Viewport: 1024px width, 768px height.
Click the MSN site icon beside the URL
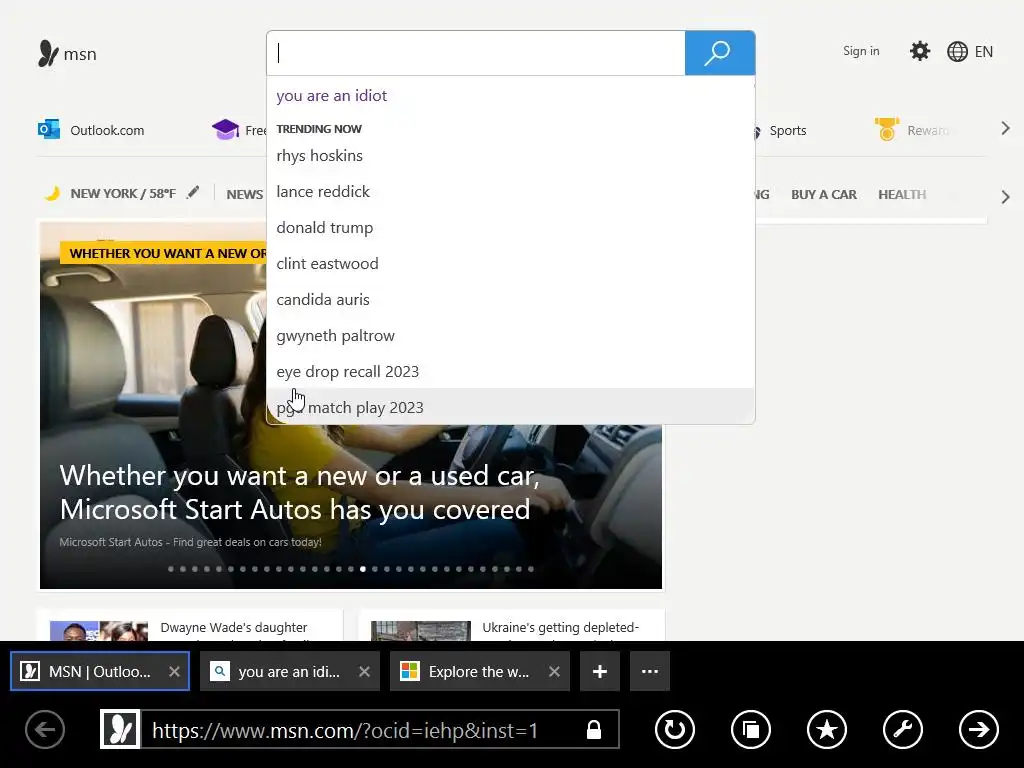pos(120,729)
